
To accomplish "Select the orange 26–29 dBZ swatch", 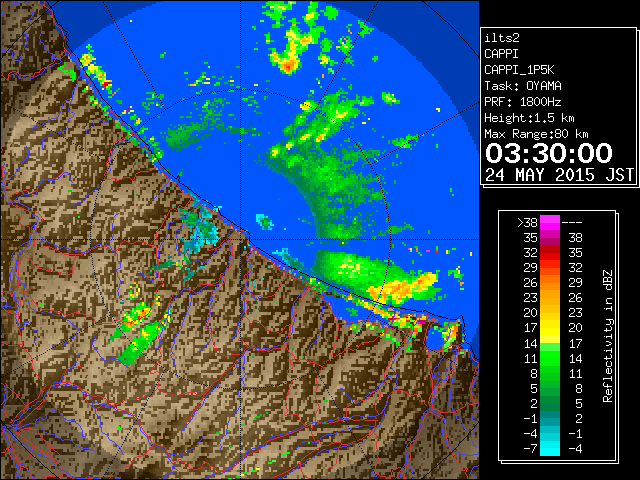I will (550, 283).
